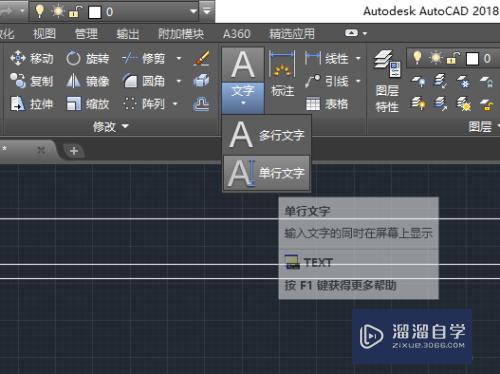Select the Stretch (拉伸) tool
Image resolution: width=500 pixels, height=374 pixels.
(31, 104)
